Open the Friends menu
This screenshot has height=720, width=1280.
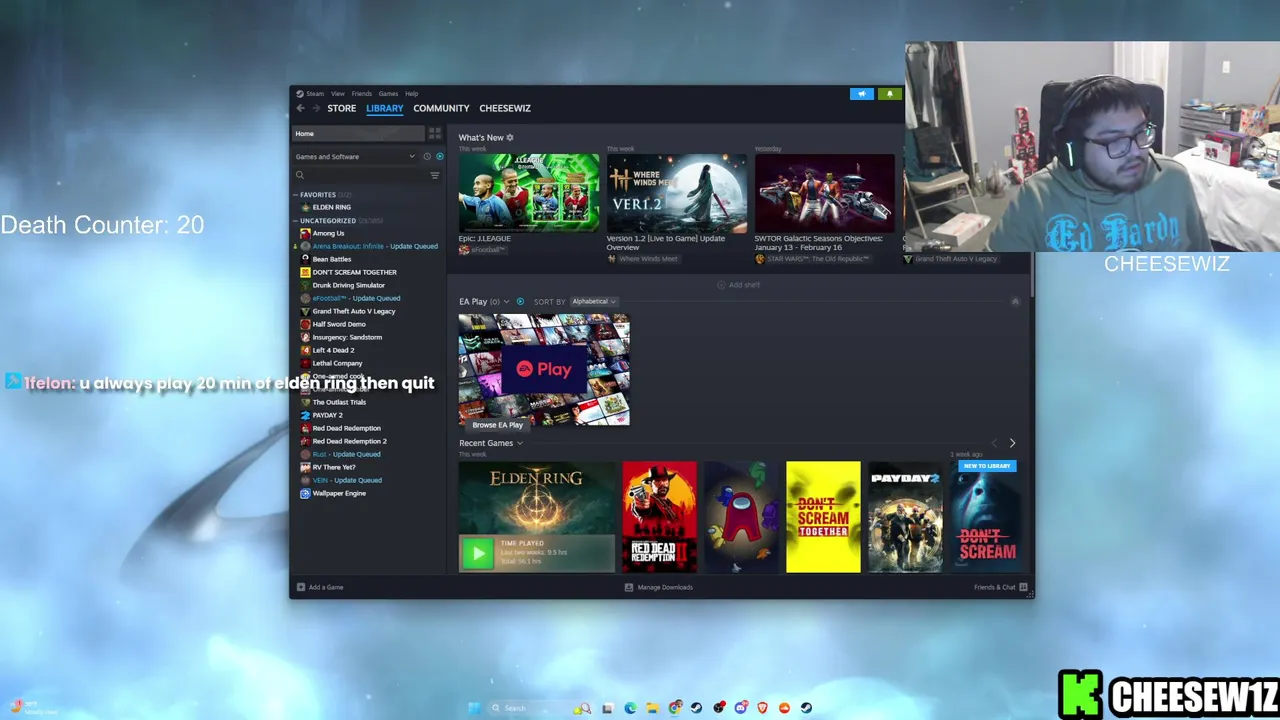click(361, 94)
